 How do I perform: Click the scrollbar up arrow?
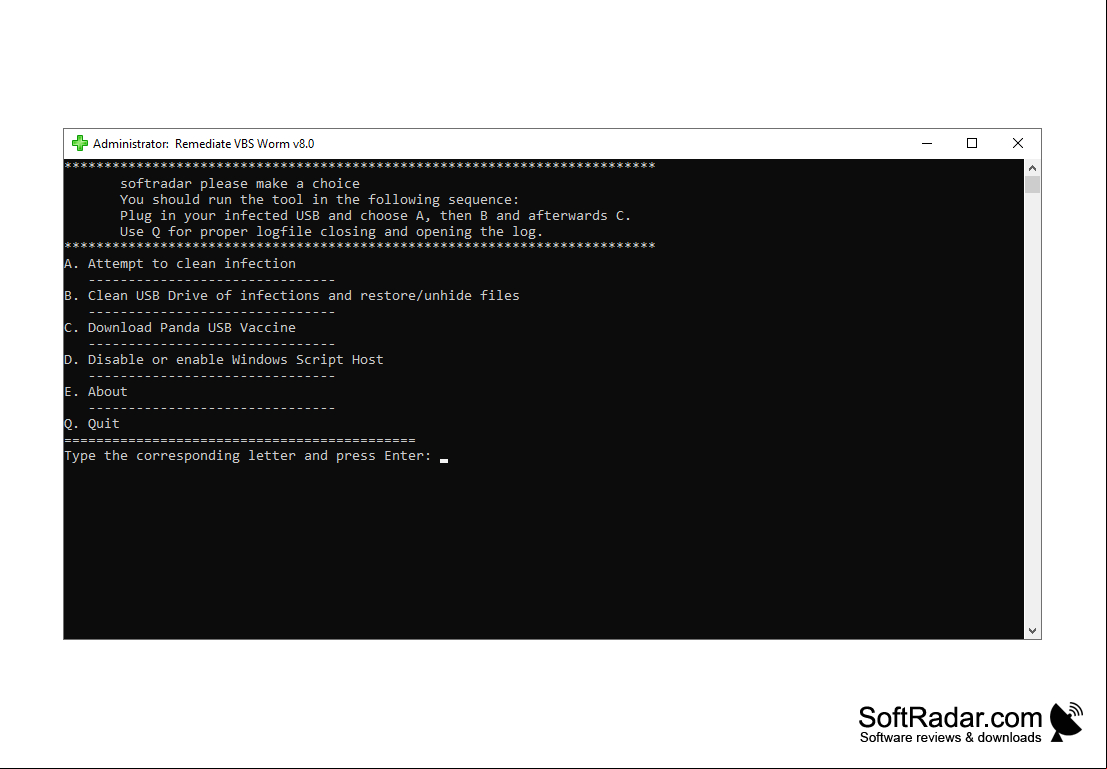tap(1032, 168)
